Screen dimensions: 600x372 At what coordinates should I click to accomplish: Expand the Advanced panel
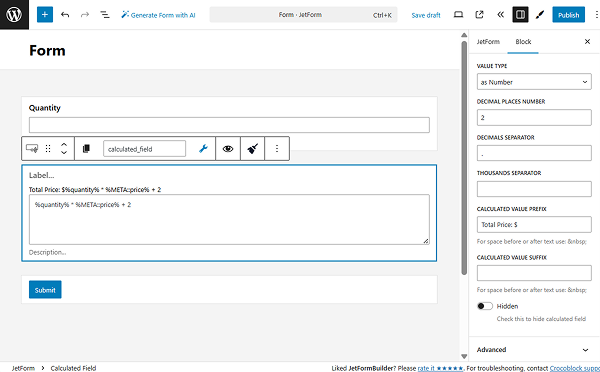pos(534,349)
